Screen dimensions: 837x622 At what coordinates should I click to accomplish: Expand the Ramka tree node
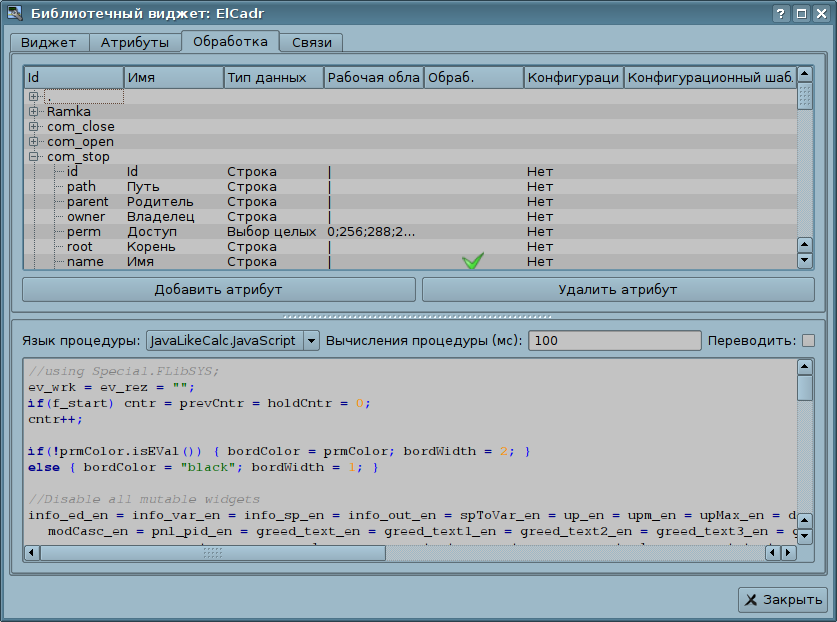click(x=34, y=112)
